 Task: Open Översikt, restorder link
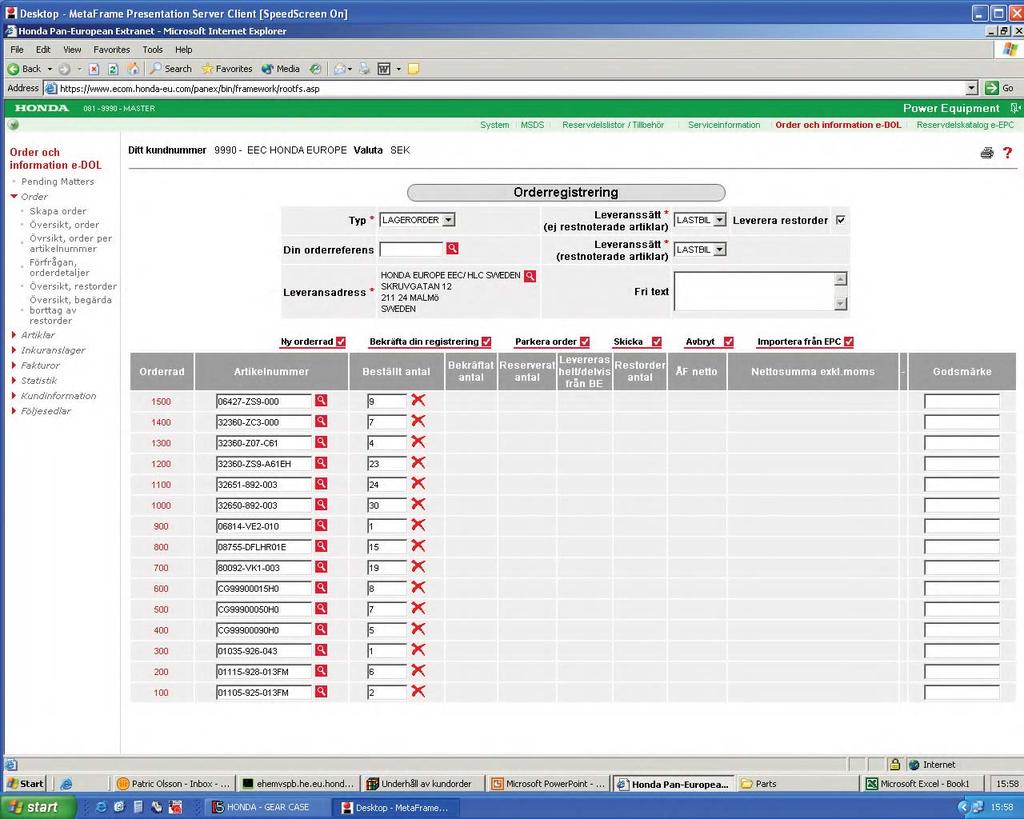73,286
